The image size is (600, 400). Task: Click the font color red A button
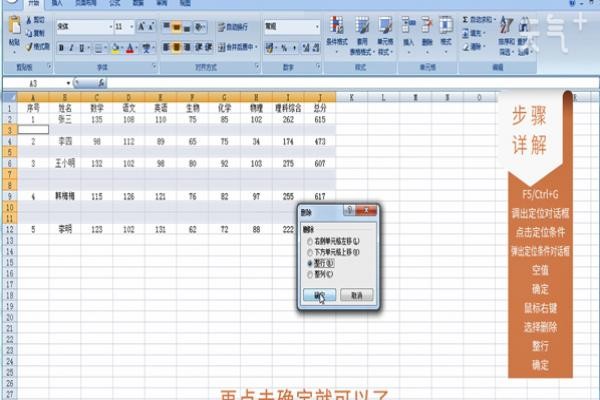point(130,48)
